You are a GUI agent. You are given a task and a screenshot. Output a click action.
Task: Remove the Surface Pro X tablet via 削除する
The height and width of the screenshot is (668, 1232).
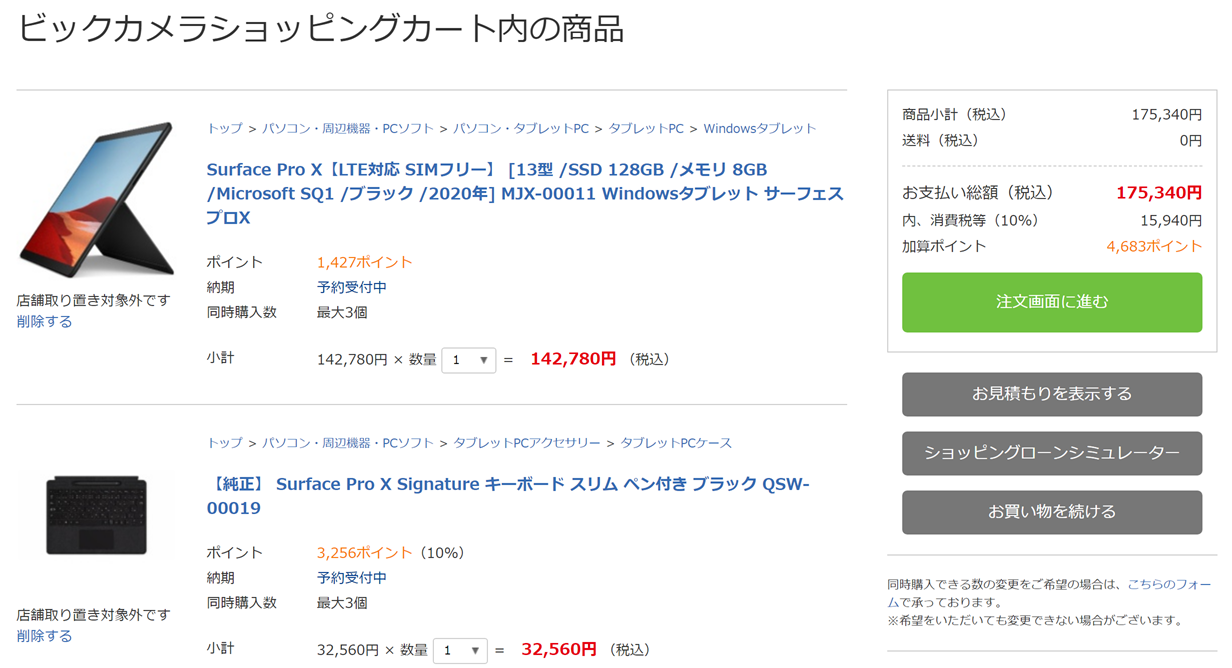click(x=45, y=322)
